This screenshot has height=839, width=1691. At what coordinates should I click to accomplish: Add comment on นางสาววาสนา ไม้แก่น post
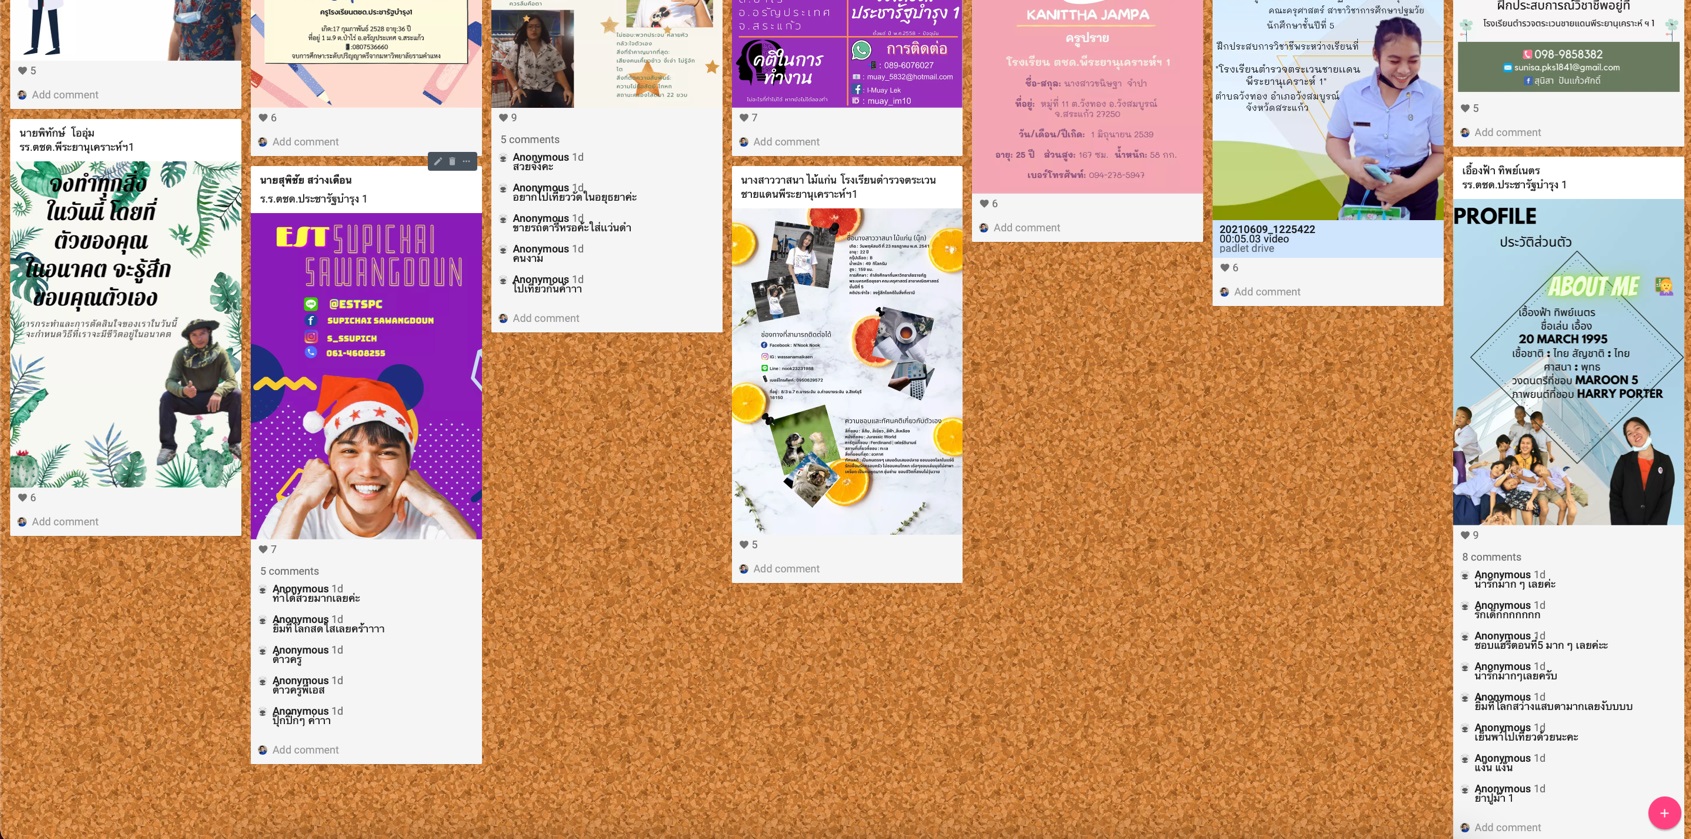pos(786,569)
